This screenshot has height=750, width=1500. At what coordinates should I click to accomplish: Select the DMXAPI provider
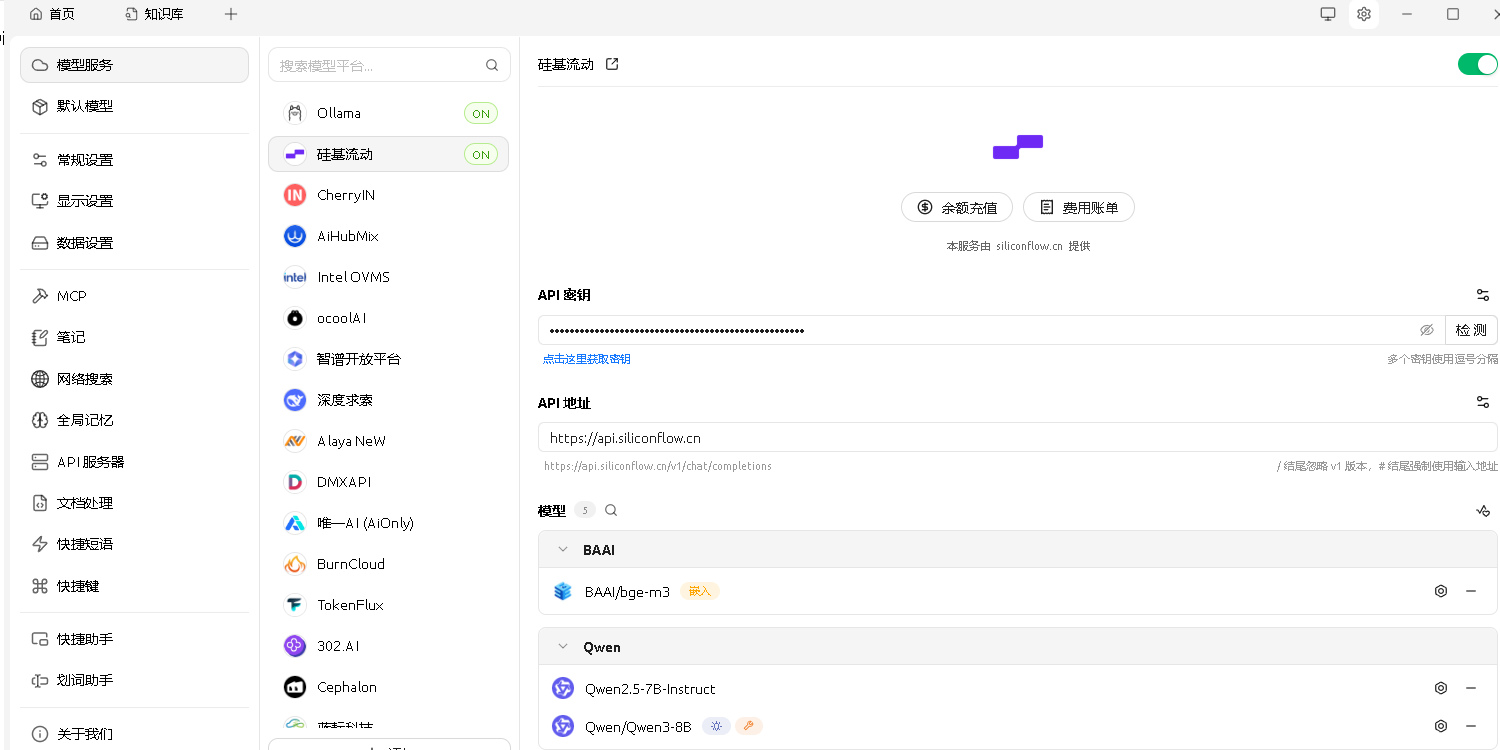[388, 482]
